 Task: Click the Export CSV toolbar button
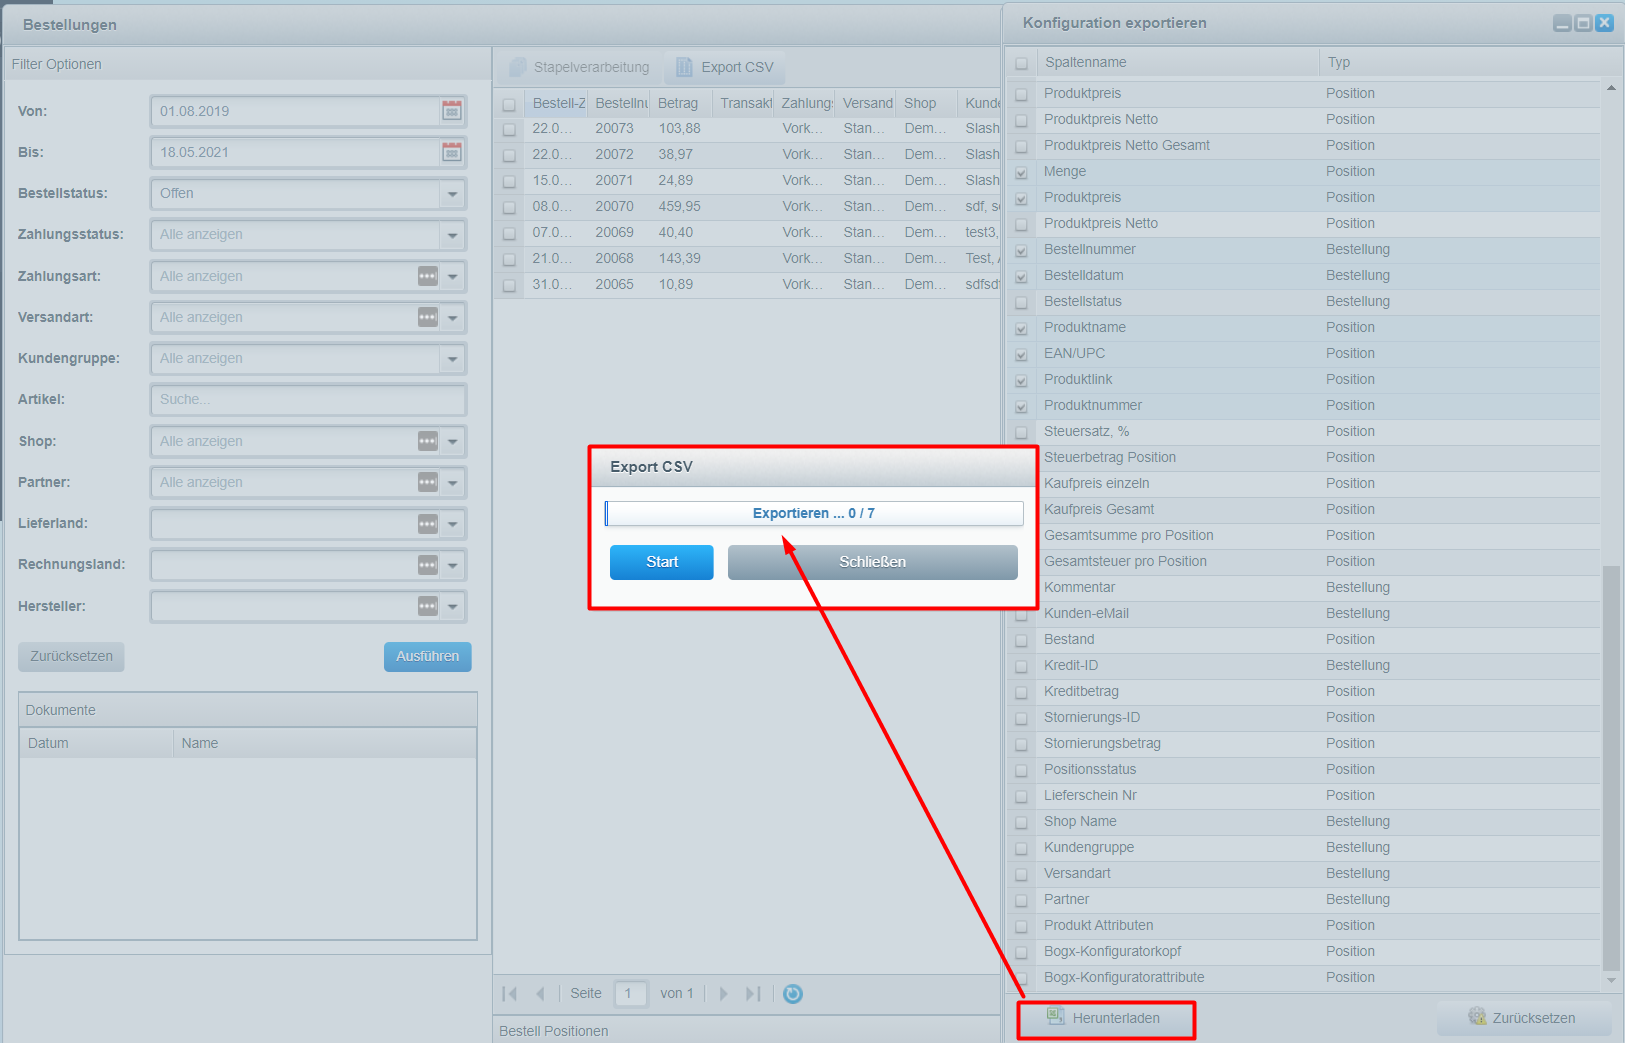(725, 67)
